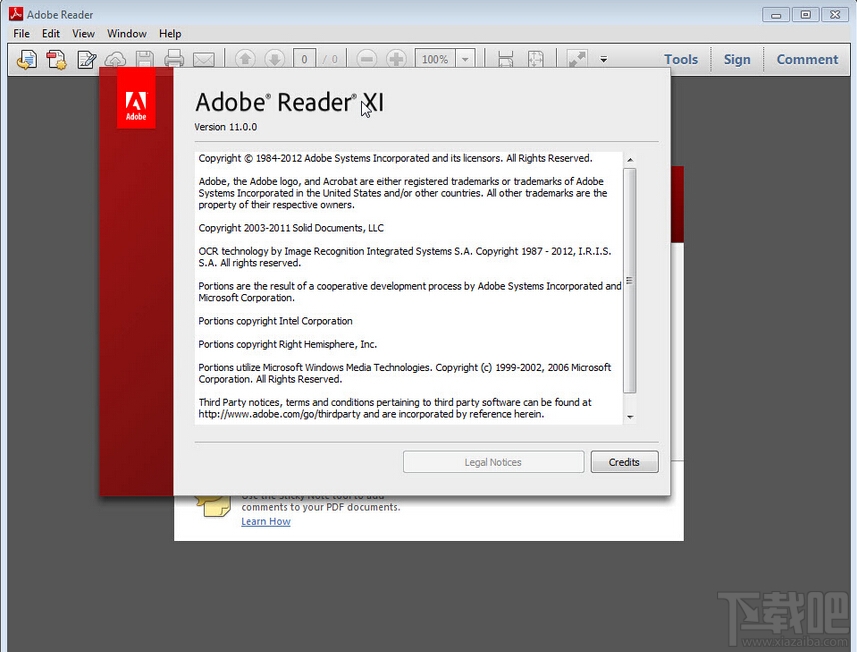
Task: Expand the toolbar customization dropdown arrow
Action: point(603,59)
